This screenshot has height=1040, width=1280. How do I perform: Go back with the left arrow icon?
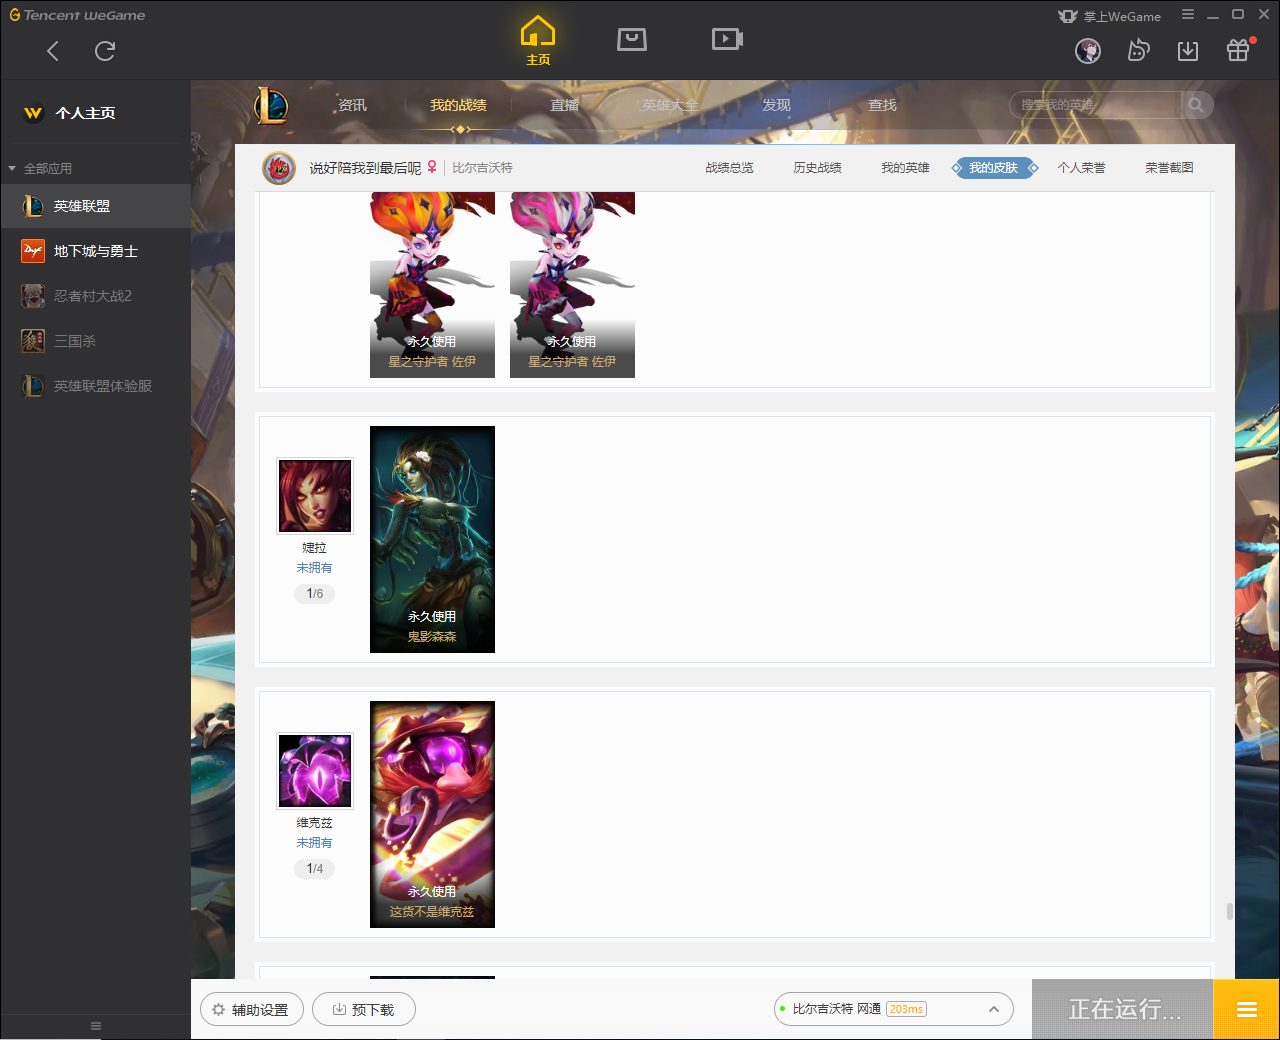pyautogui.click(x=53, y=51)
